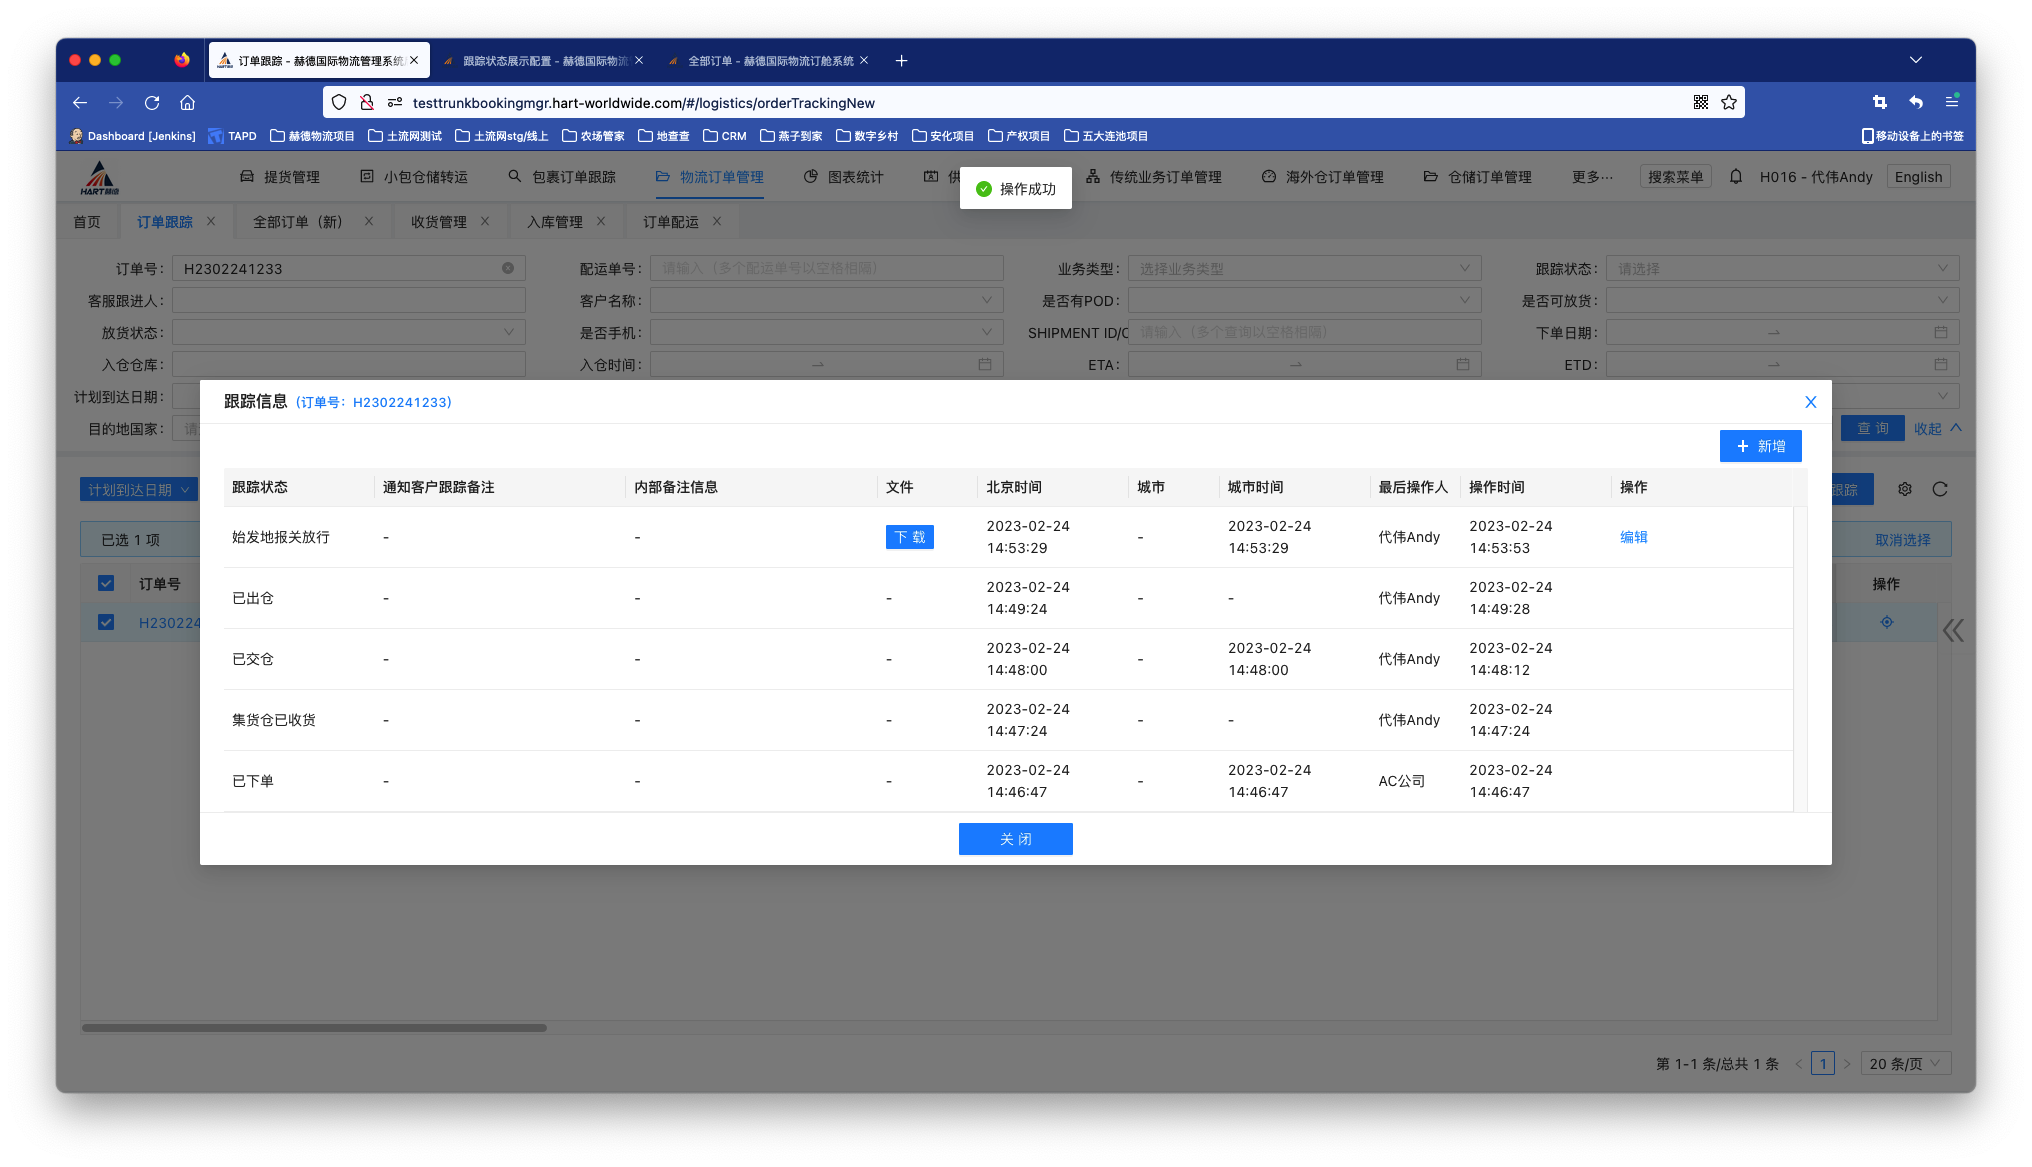Click the table refresh icon
Image resolution: width=2032 pixels, height=1167 pixels.
(x=1940, y=489)
